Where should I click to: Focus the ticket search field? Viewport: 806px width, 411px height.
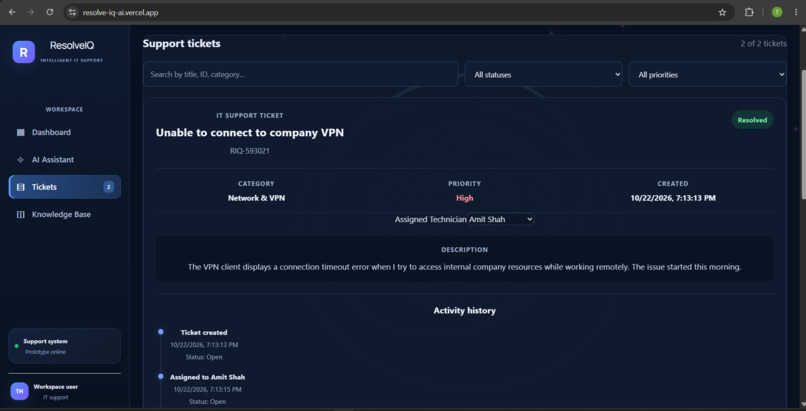pyautogui.click(x=301, y=74)
